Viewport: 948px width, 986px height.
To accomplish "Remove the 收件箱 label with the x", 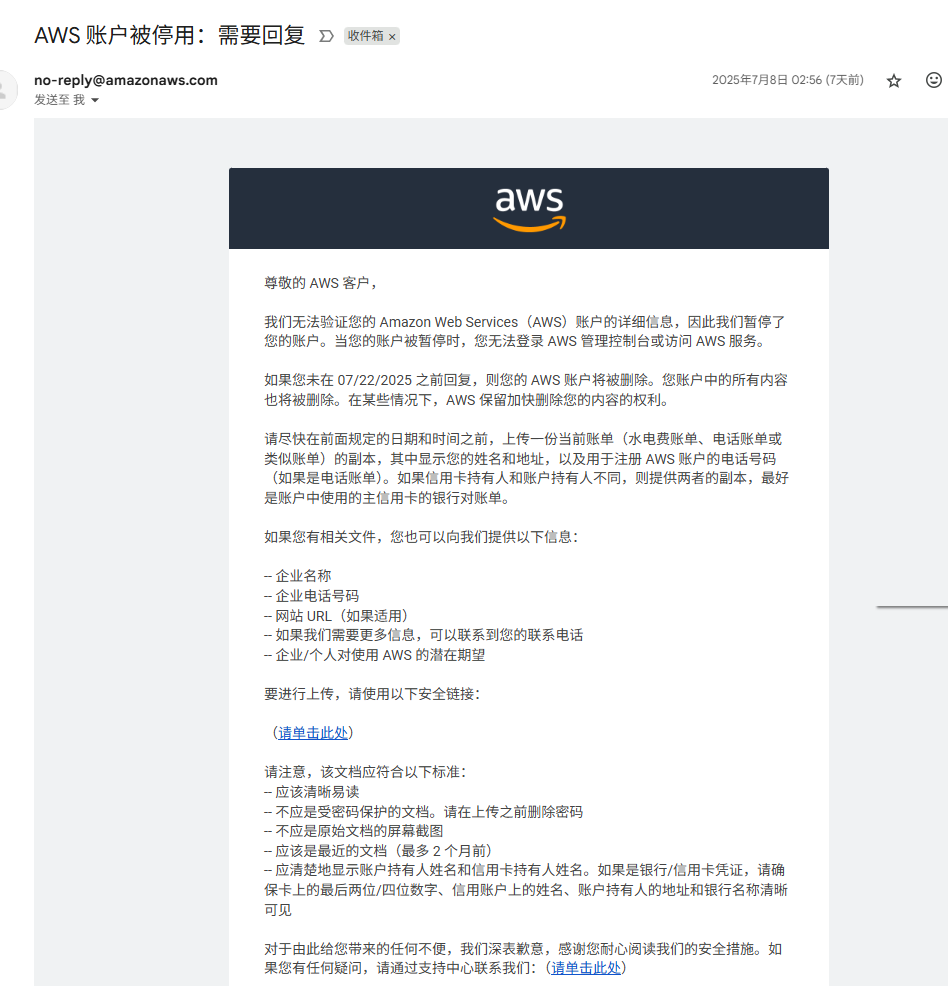I will 392,37.
